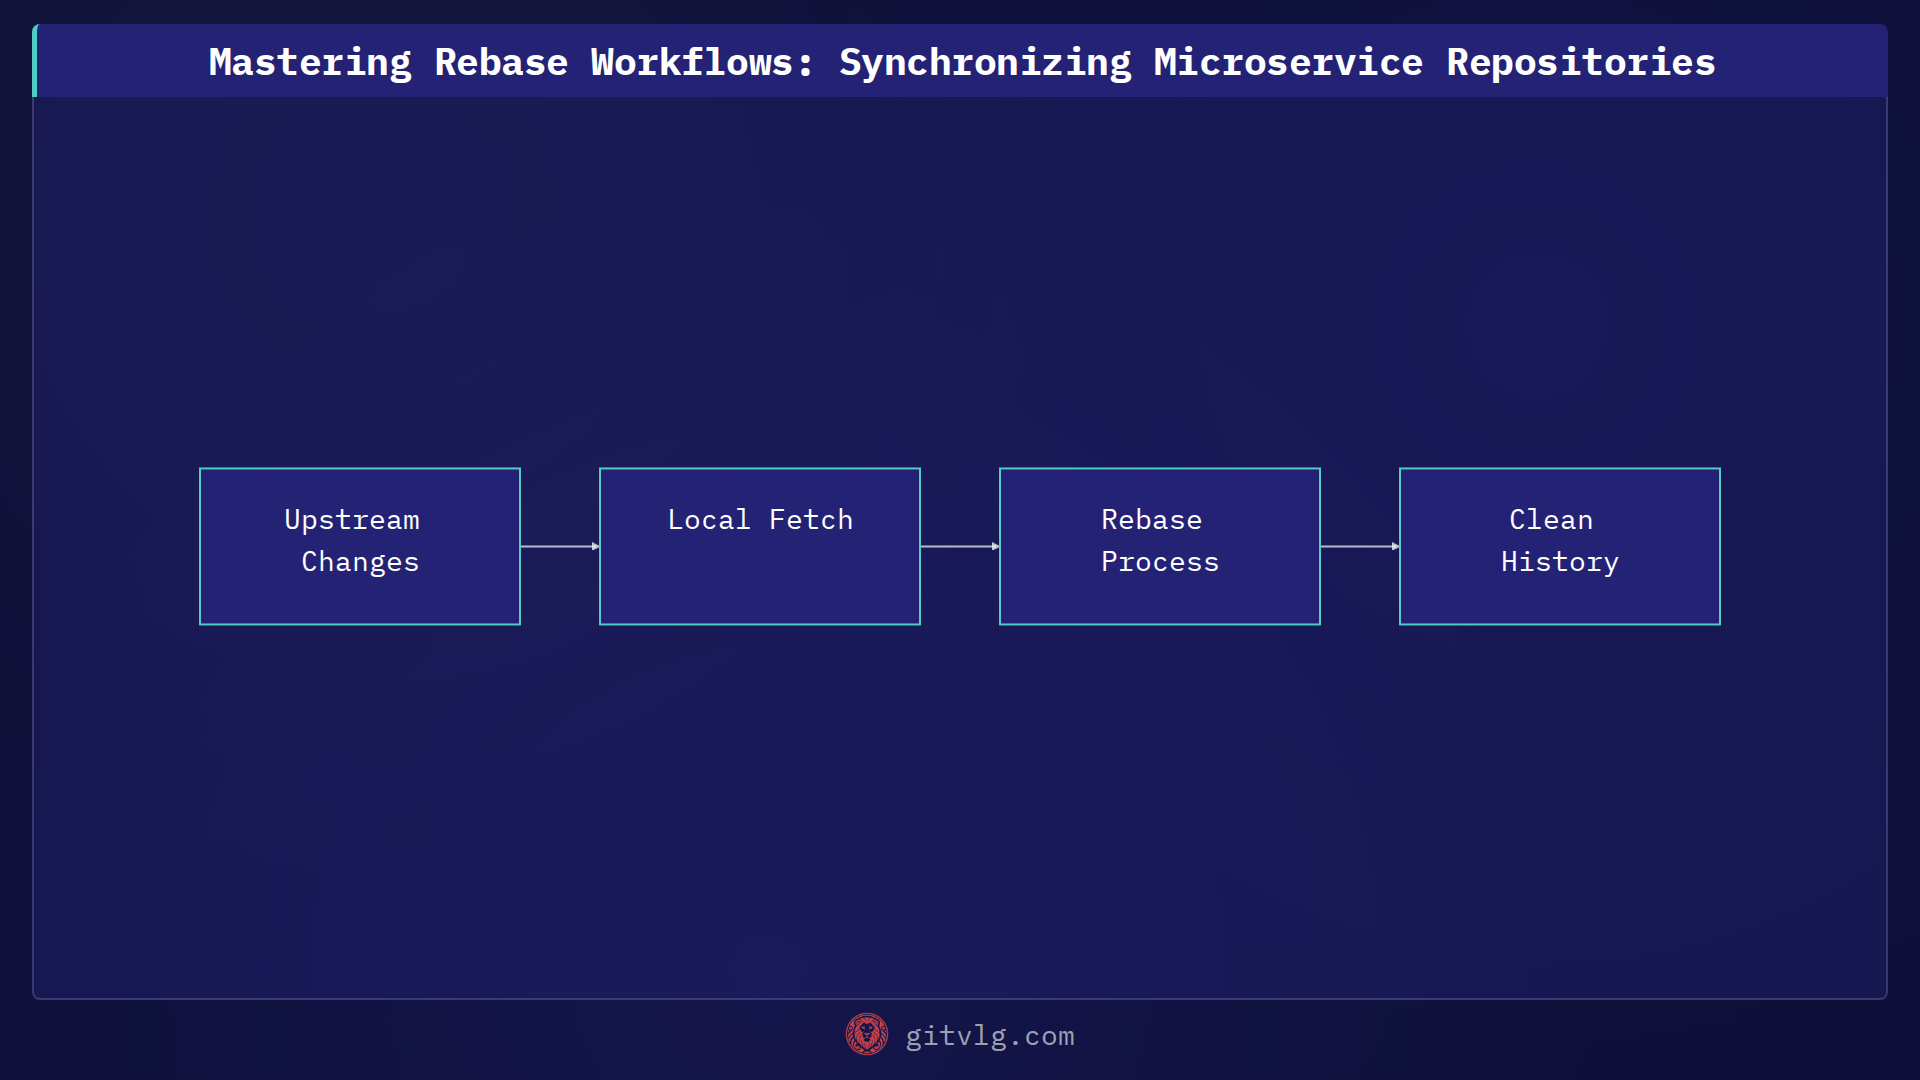Click the Mastering Rebase Workflows title

(961, 62)
